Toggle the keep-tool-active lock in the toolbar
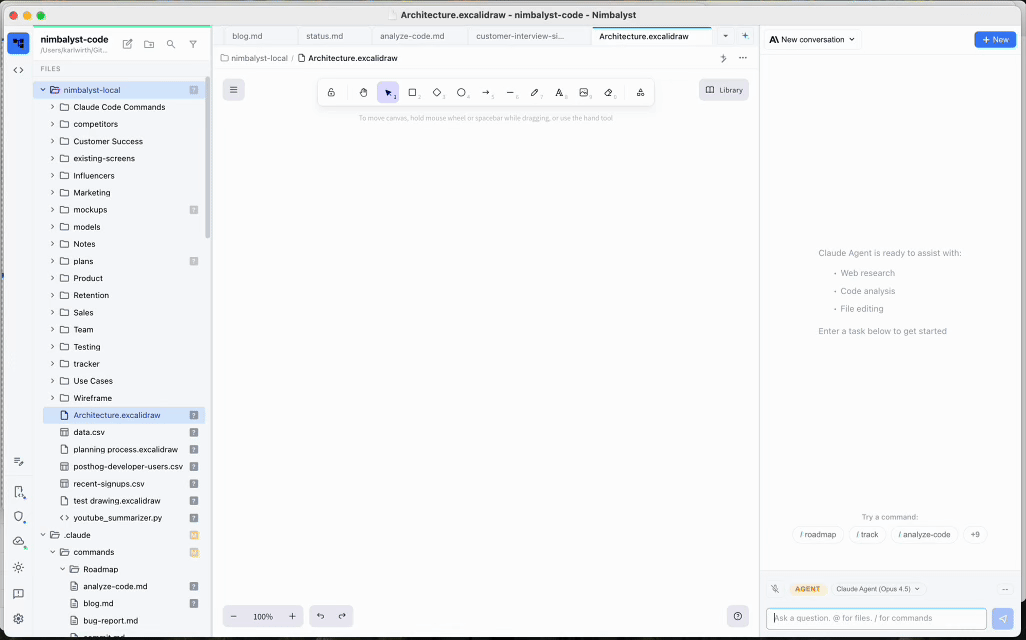The height and width of the screenshot is (640, 1026). click(331, 91)
